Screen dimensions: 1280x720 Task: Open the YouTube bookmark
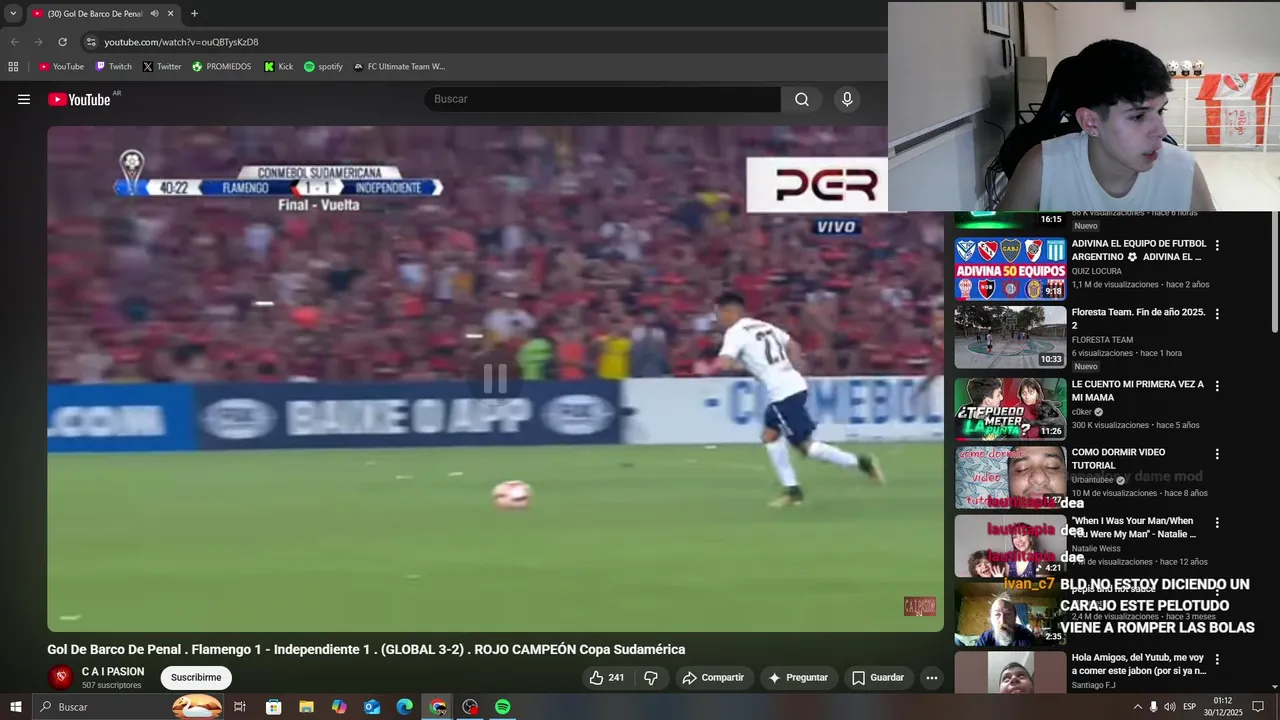pyautogui.click(x=61, y=67)
